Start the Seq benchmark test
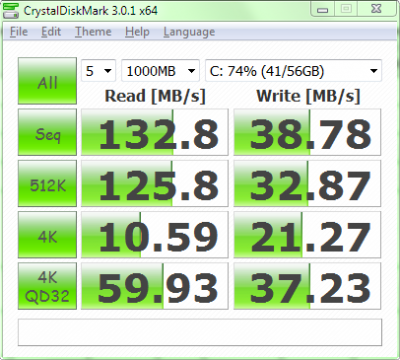The width and height of the screenshot is (400, 360). (x=47, y=132)
